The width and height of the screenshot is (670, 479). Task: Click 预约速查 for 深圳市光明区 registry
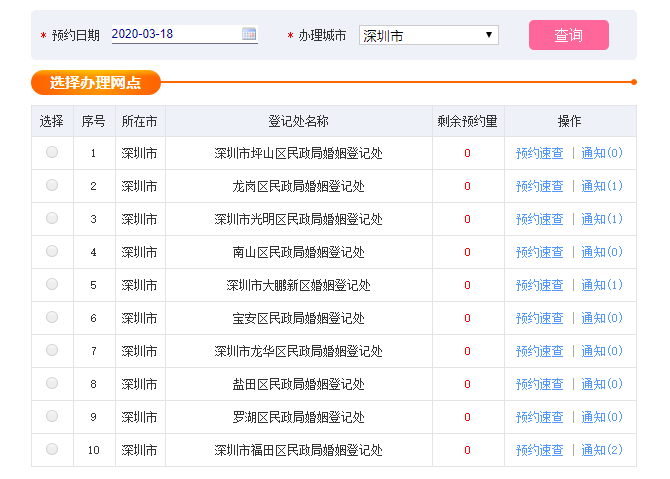[x=539, y=219]
